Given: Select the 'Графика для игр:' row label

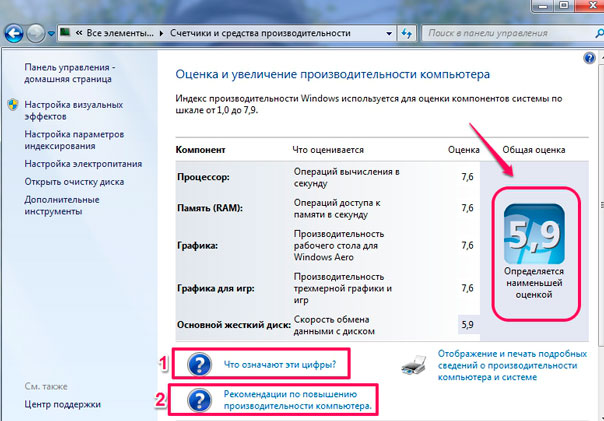Looking at the screenshot, I should click(x=216, y=288).
